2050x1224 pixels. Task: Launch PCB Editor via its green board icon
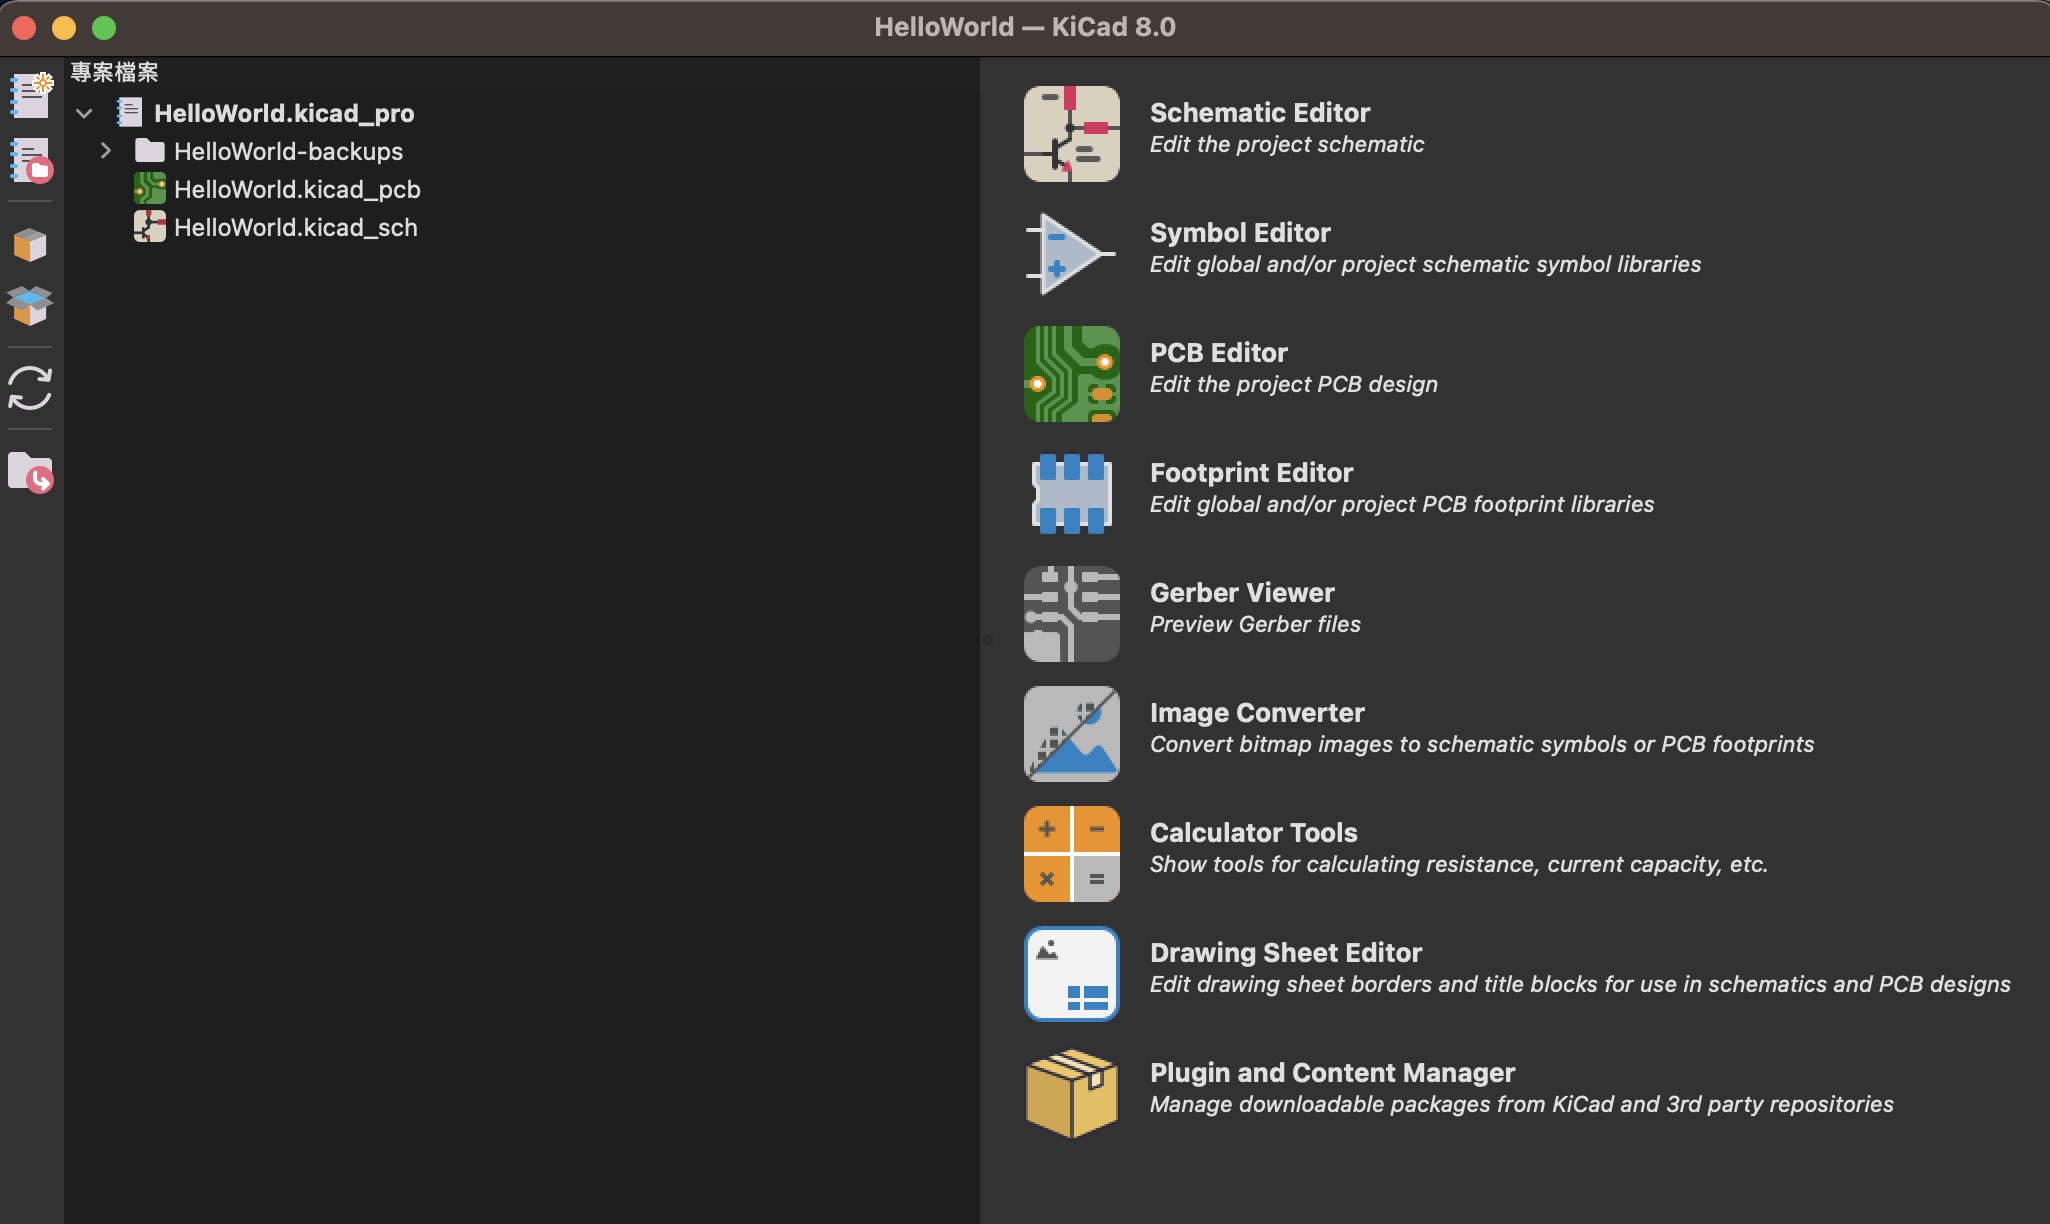(x=1071, y=374)
